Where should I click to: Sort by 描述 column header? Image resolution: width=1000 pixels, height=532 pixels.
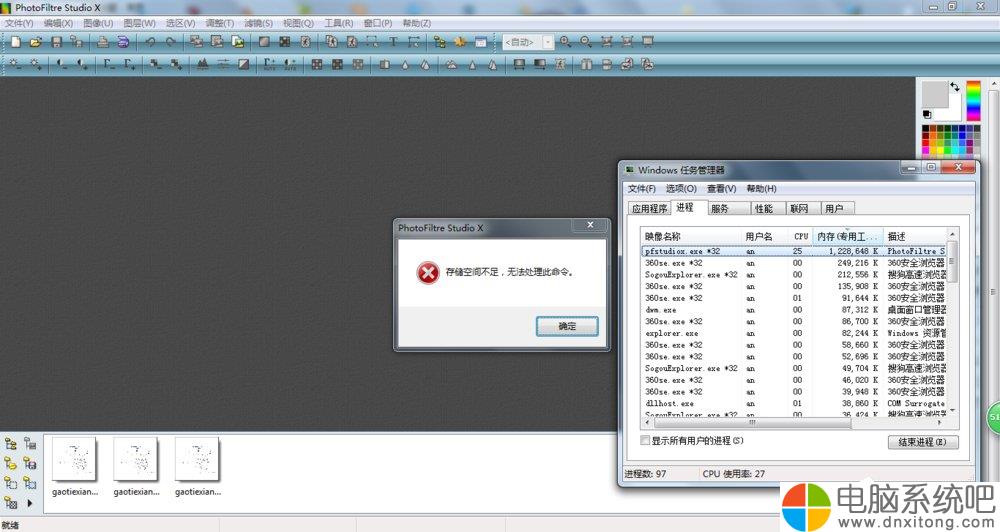click(x=915, y=236)
